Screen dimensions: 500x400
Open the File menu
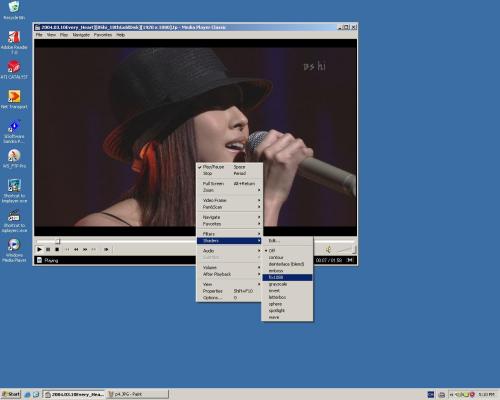(x=39, y=35)
